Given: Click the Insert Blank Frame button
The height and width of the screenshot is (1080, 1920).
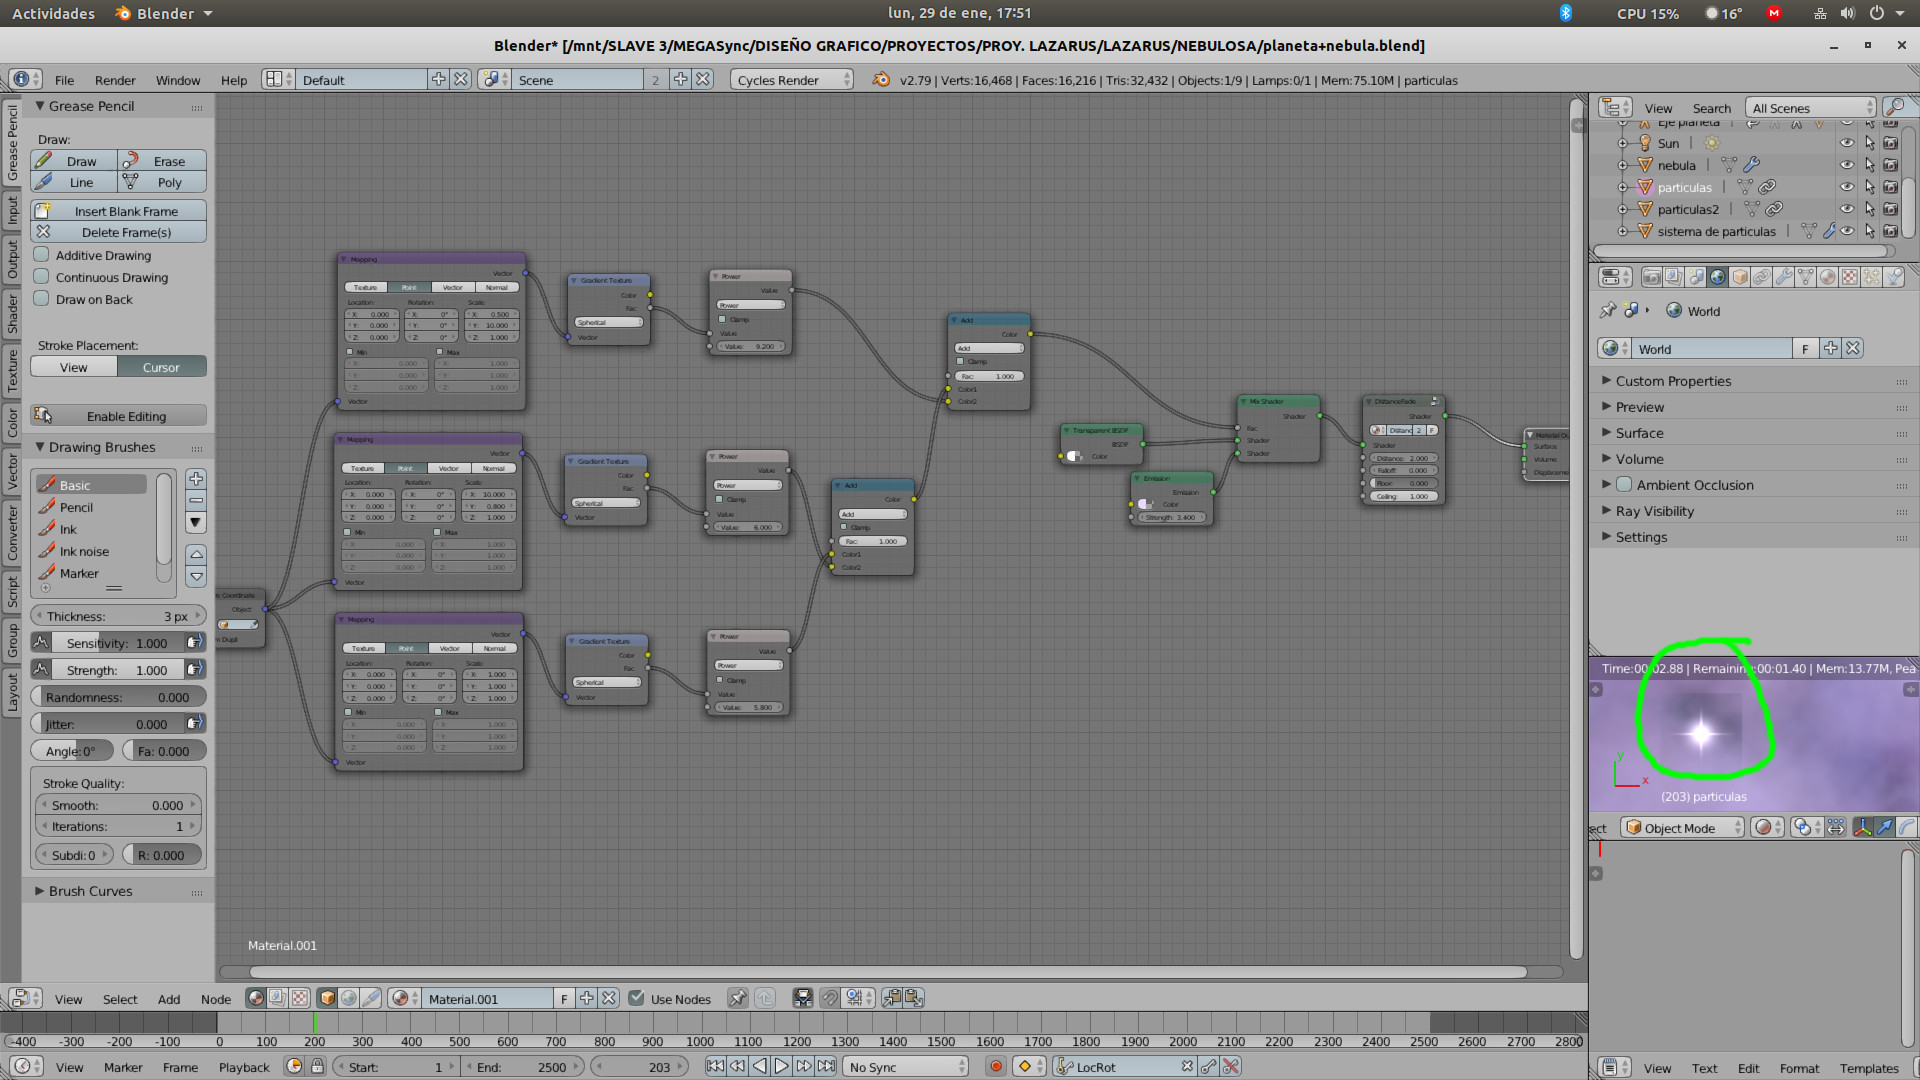Looking at the screenshot, I should click(118, 211).
